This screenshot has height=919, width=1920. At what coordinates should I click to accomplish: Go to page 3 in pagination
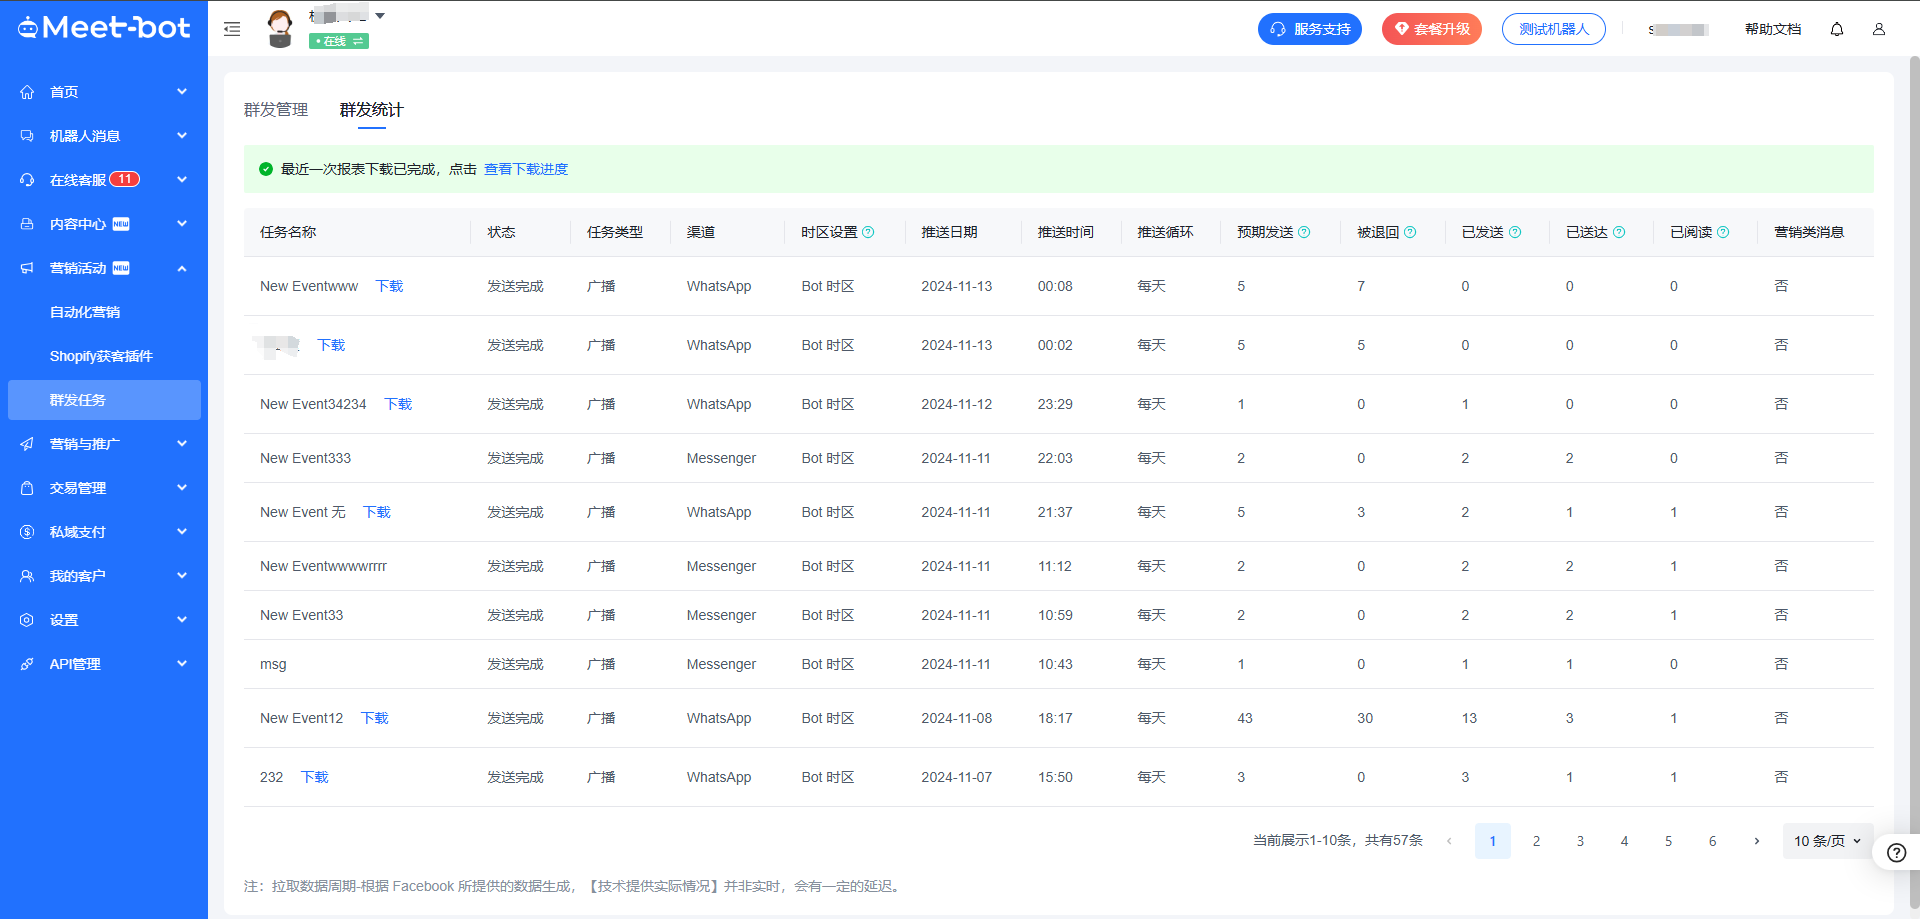(x=1580, y=841)
